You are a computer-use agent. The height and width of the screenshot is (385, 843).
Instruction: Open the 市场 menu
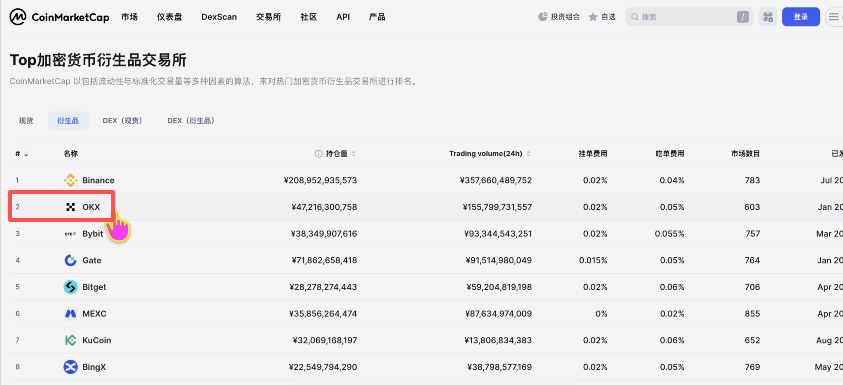click(129, 17)
